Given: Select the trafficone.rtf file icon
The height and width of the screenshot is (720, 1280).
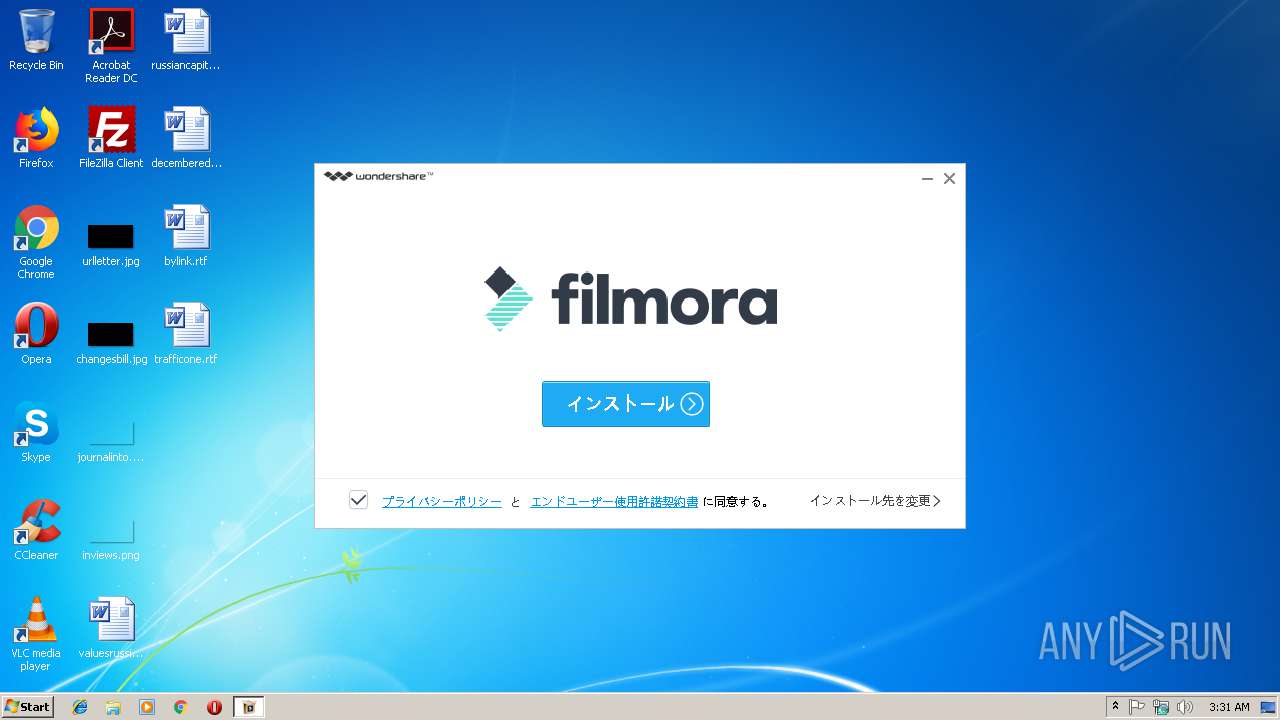Looking at the screenshot, I should point(186,334).
